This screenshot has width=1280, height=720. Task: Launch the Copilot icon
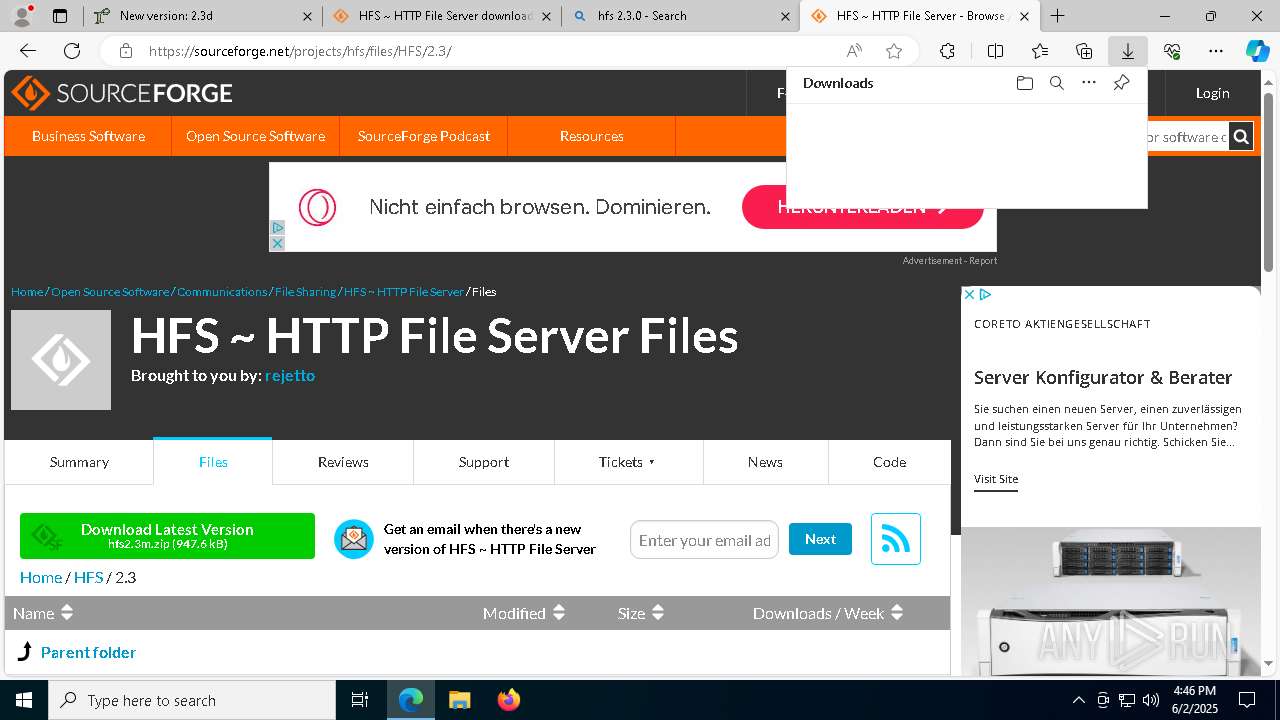(x=1257, y=51)
